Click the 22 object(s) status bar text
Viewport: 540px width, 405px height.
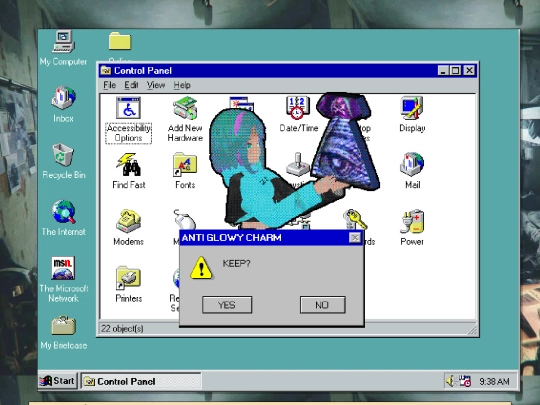point(122,329)
